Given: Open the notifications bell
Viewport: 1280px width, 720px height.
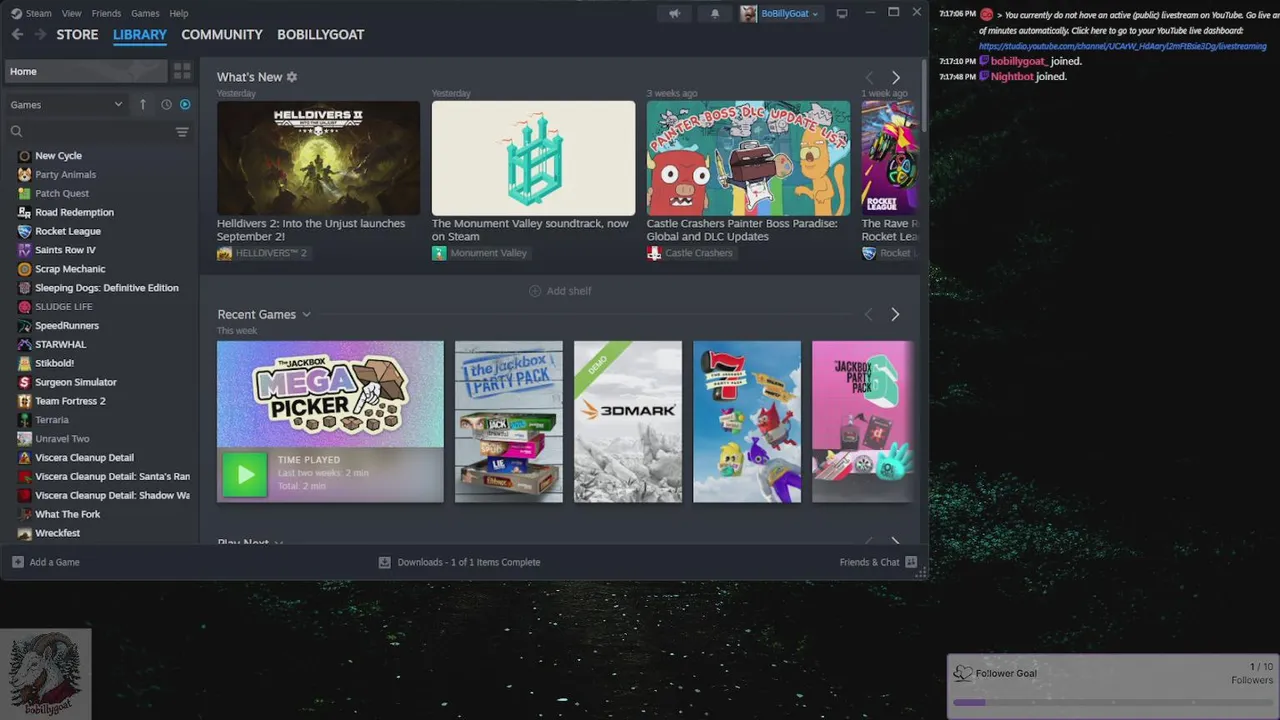Looking at the screenshot, I should [x=714, y=13].
